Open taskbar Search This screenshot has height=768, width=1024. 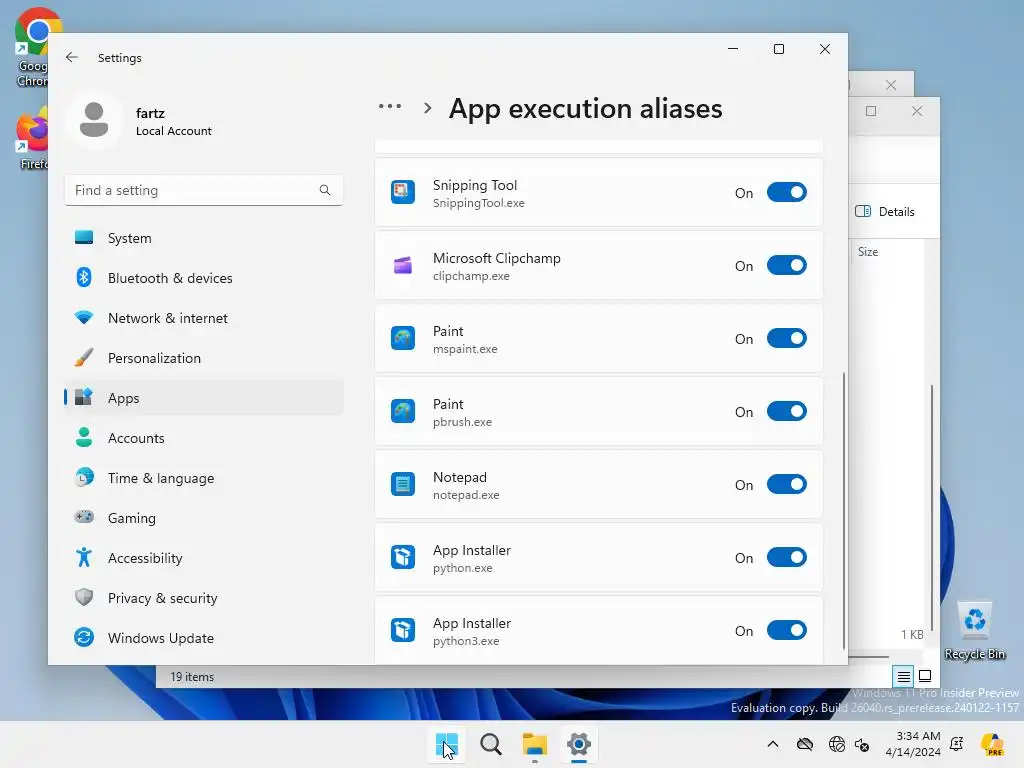click(x=490, y=744)
